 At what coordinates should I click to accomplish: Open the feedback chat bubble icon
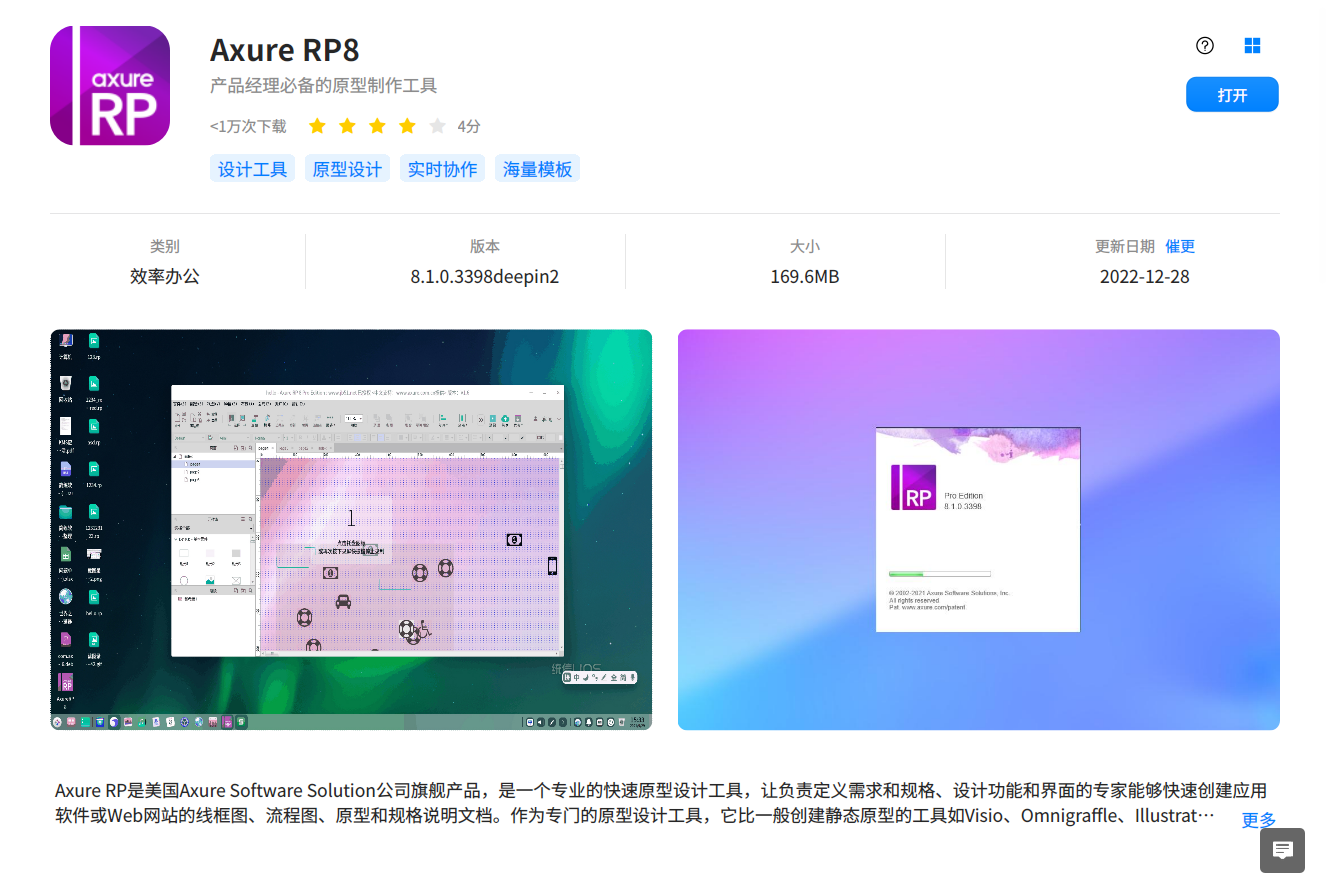tap(1282, 851)
